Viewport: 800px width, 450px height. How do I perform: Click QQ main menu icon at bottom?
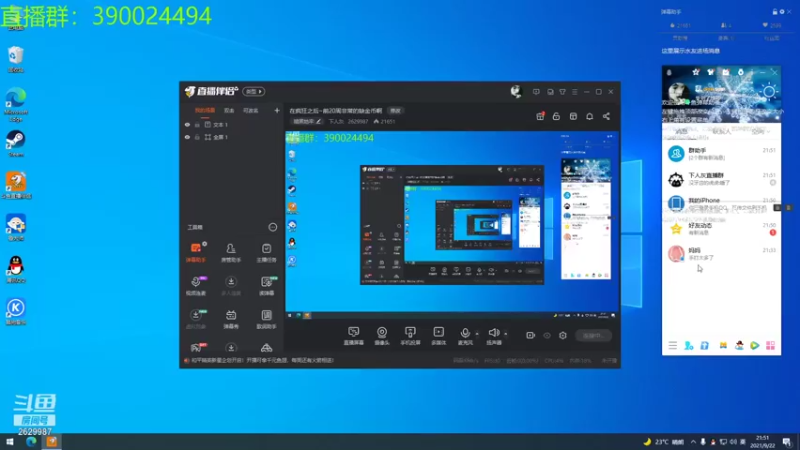[672, 345]
